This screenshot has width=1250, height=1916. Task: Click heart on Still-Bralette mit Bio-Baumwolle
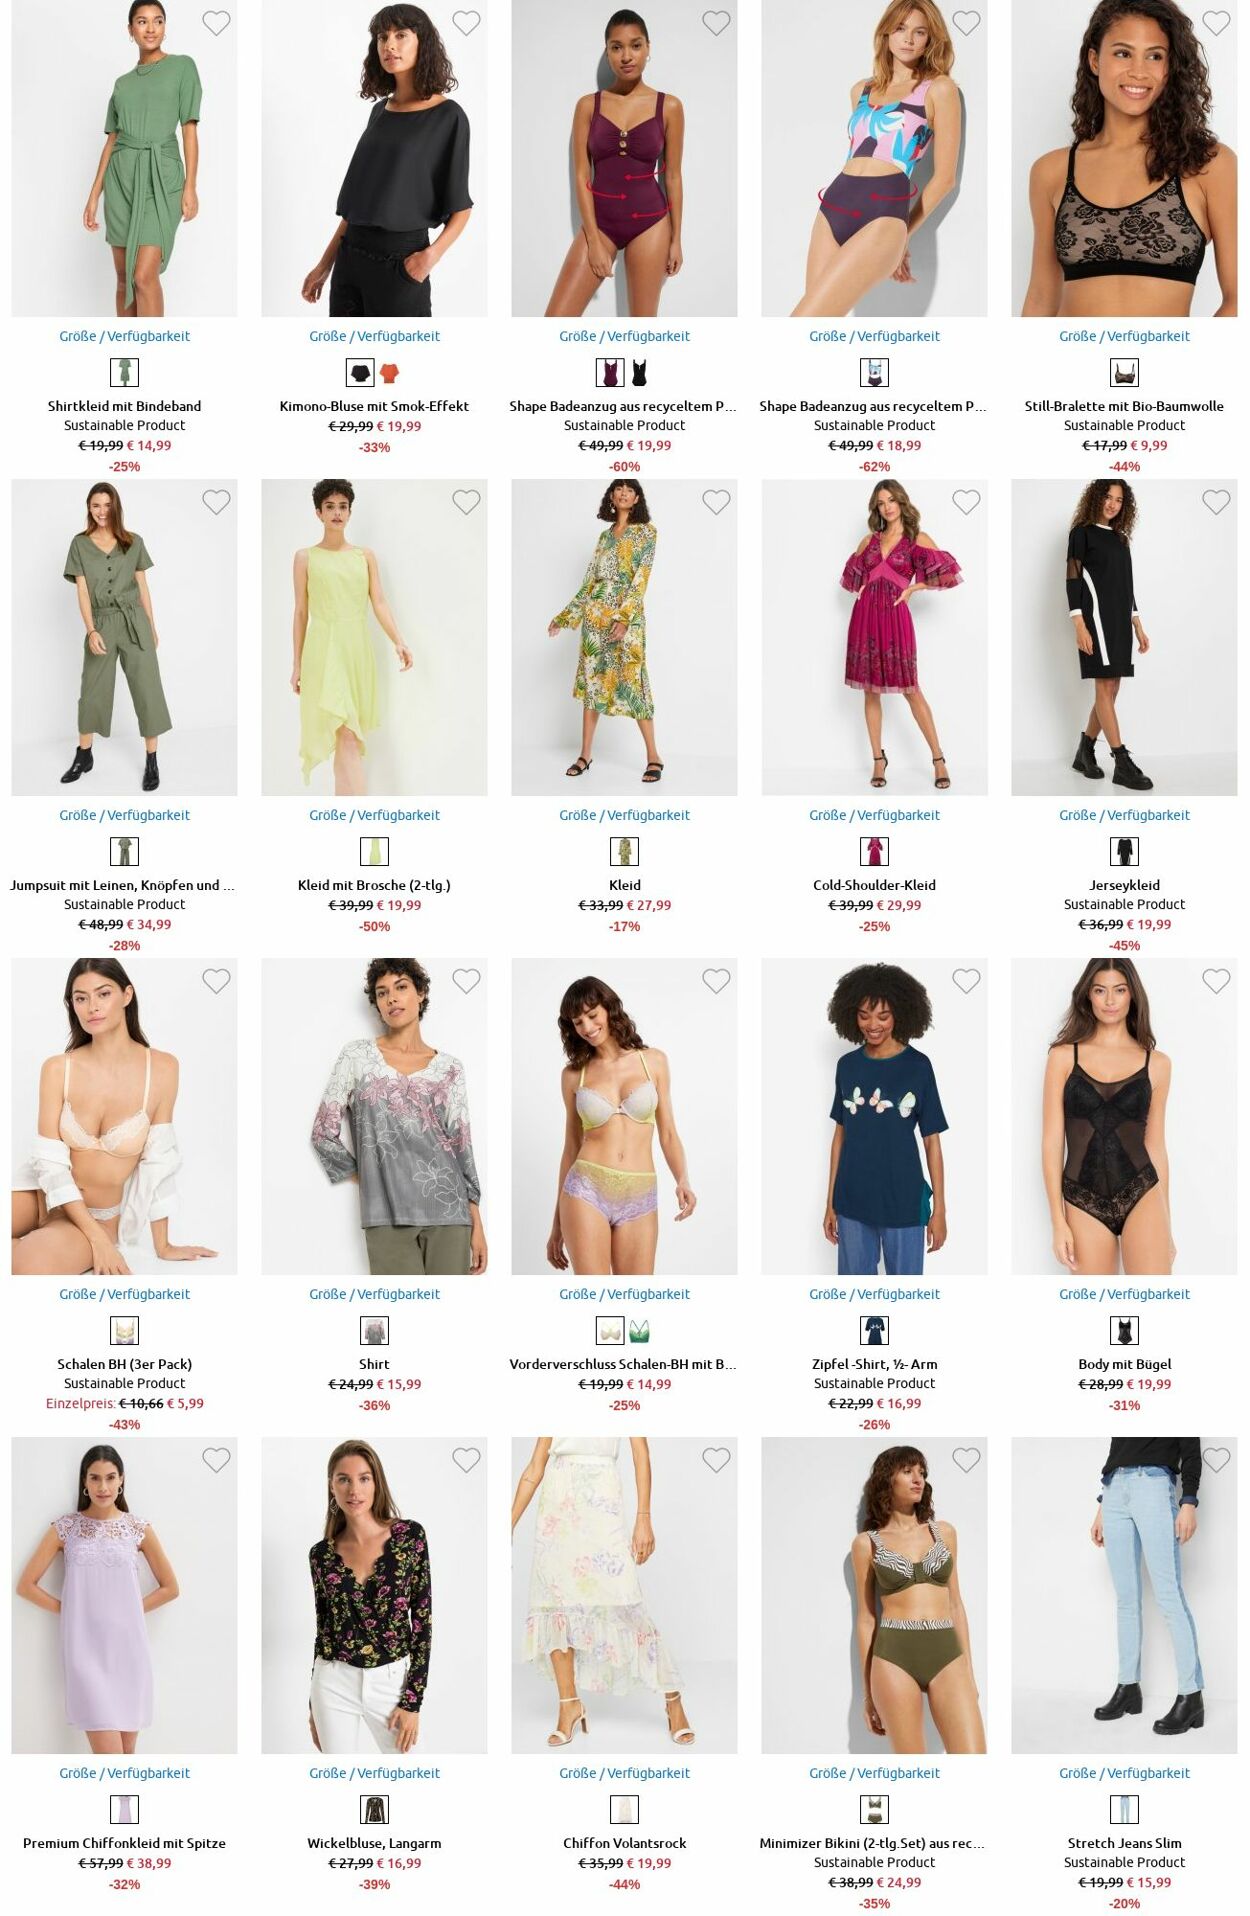pos(1216,23)
